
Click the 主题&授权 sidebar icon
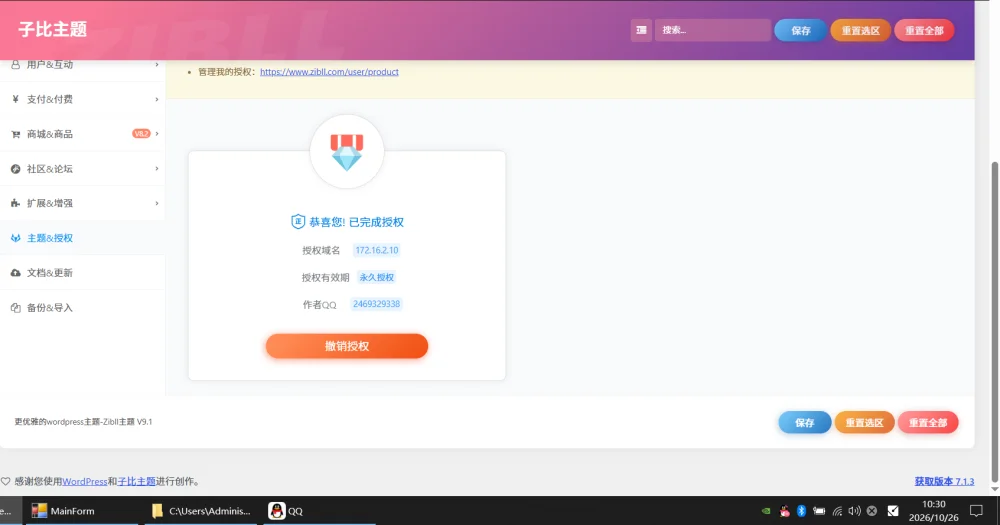[x=15, y=238]
